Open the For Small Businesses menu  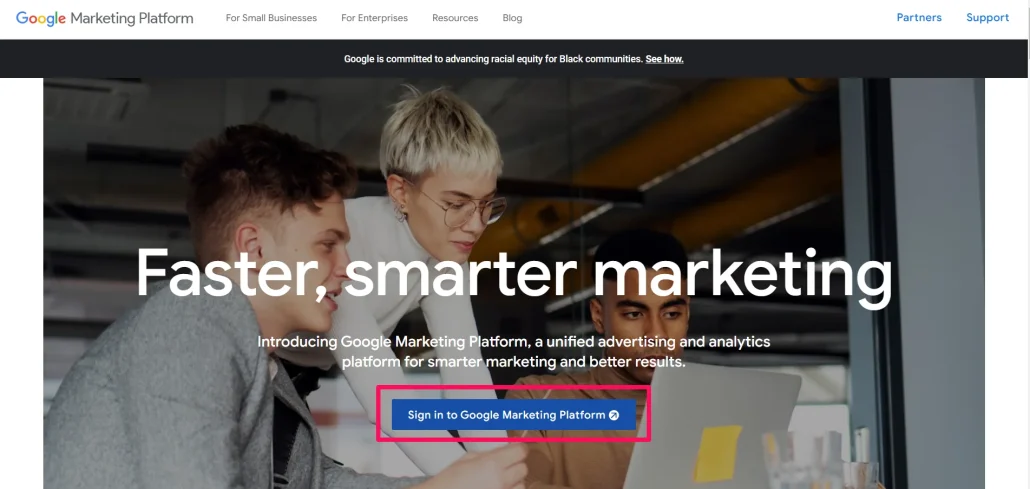pos(271,18)
